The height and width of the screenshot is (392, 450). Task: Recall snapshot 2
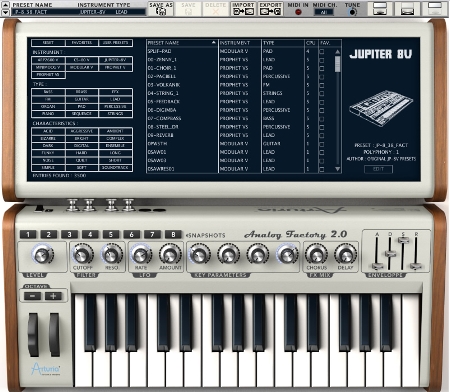click(49, 234)
